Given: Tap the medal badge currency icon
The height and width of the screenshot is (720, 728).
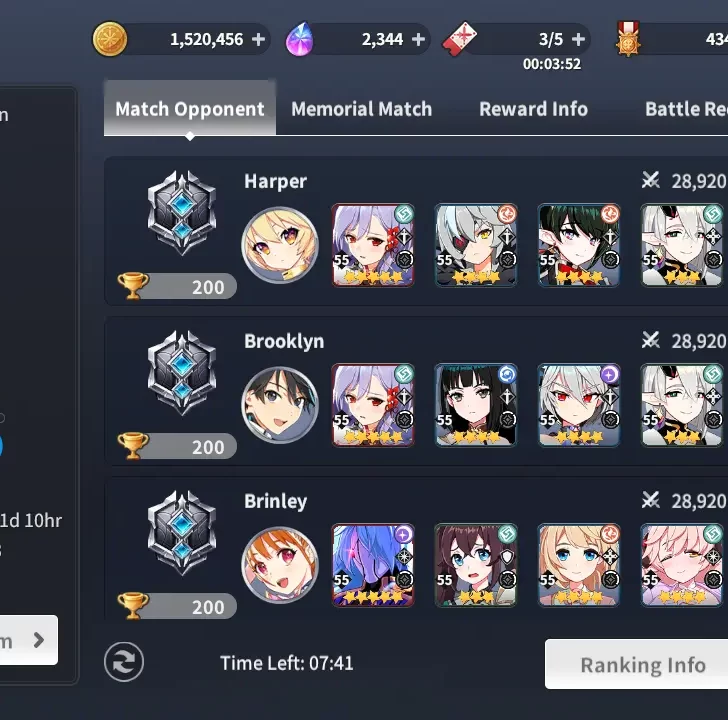Looking at the screenshot, I should click(x=628, y=39).
